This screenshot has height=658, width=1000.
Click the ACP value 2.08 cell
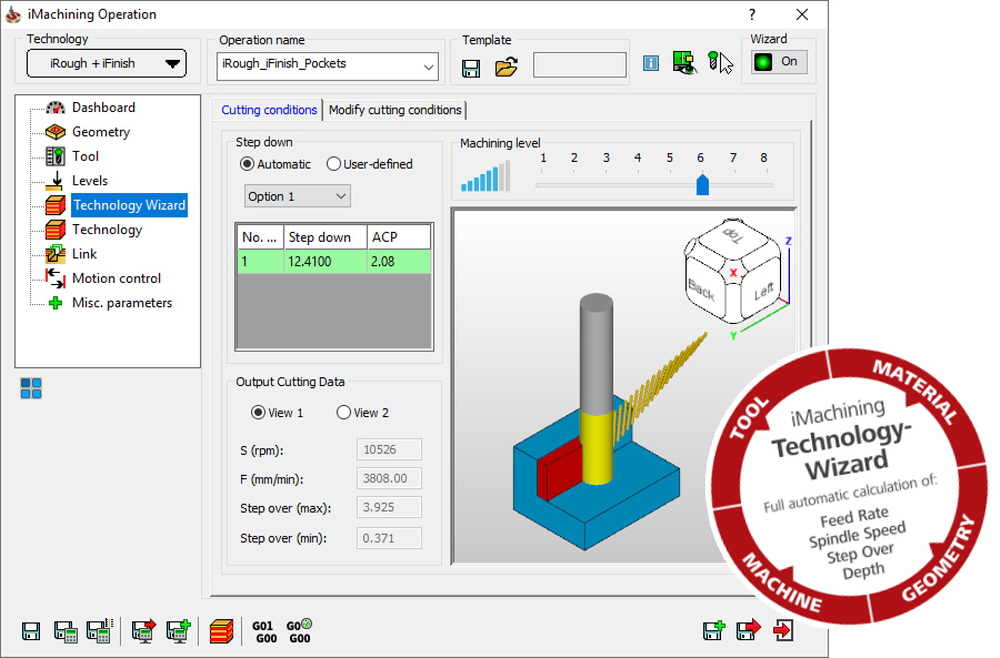coord(399,261)
